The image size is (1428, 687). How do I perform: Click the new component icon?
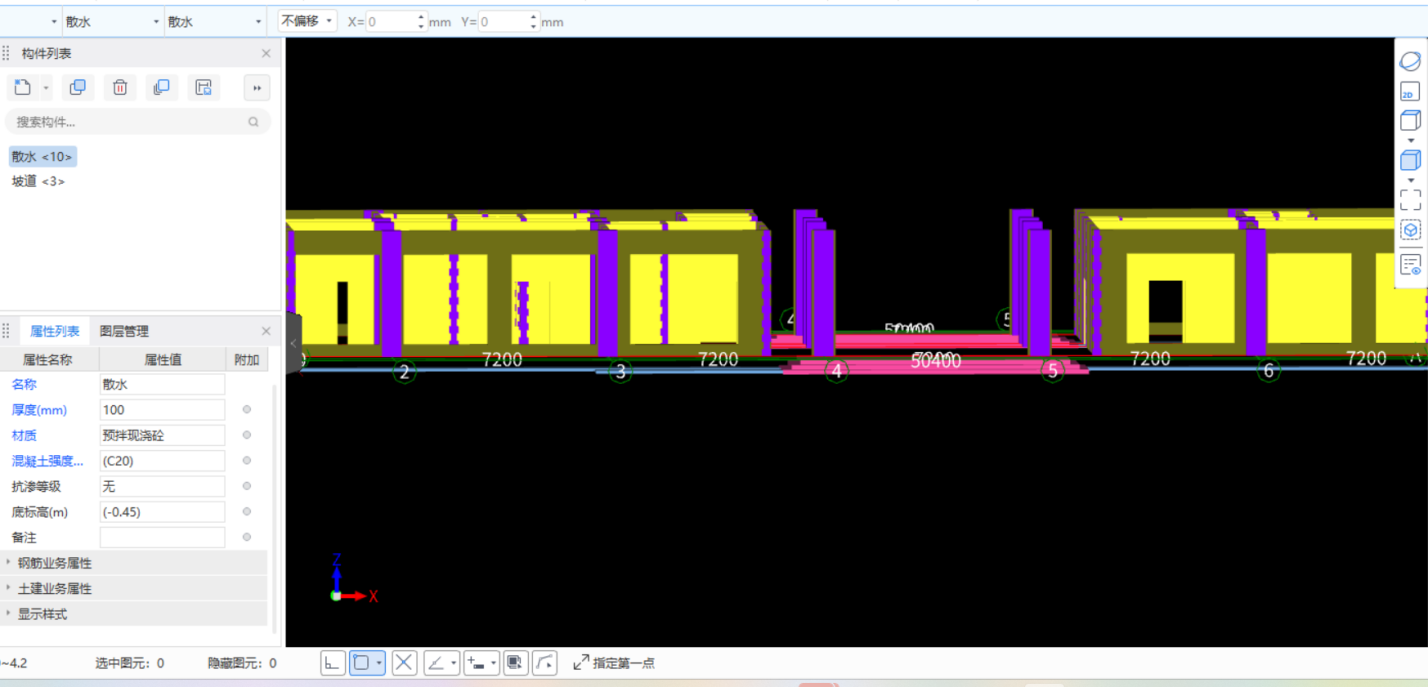pos(23,88)
